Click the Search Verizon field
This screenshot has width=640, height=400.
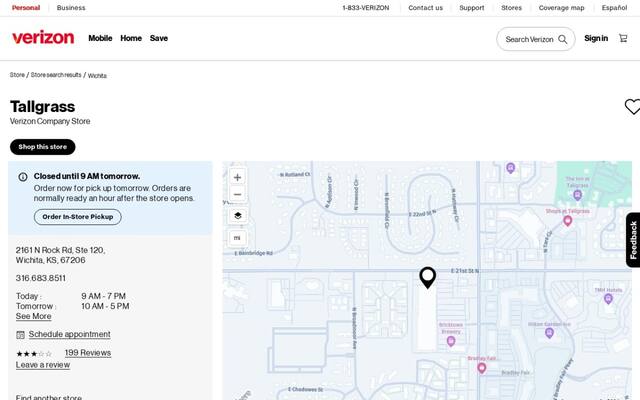click(x=536, y=39)
